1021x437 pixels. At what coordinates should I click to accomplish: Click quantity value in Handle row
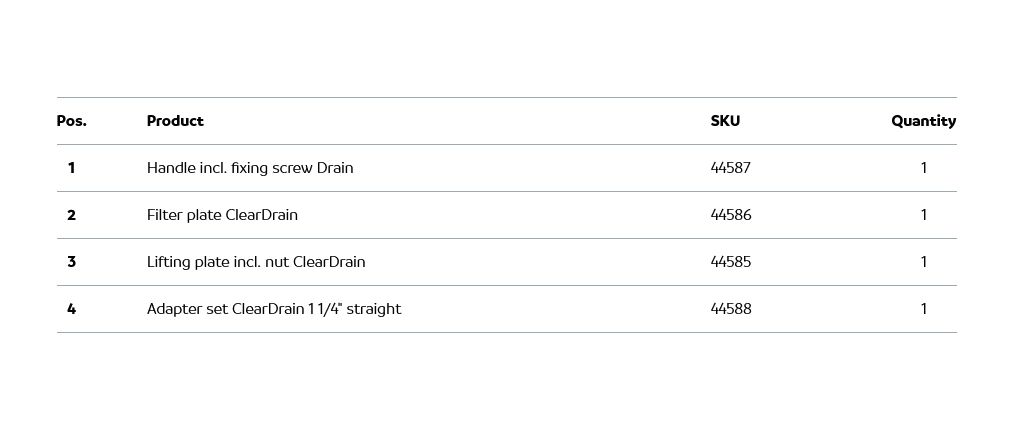coord(924,168)
